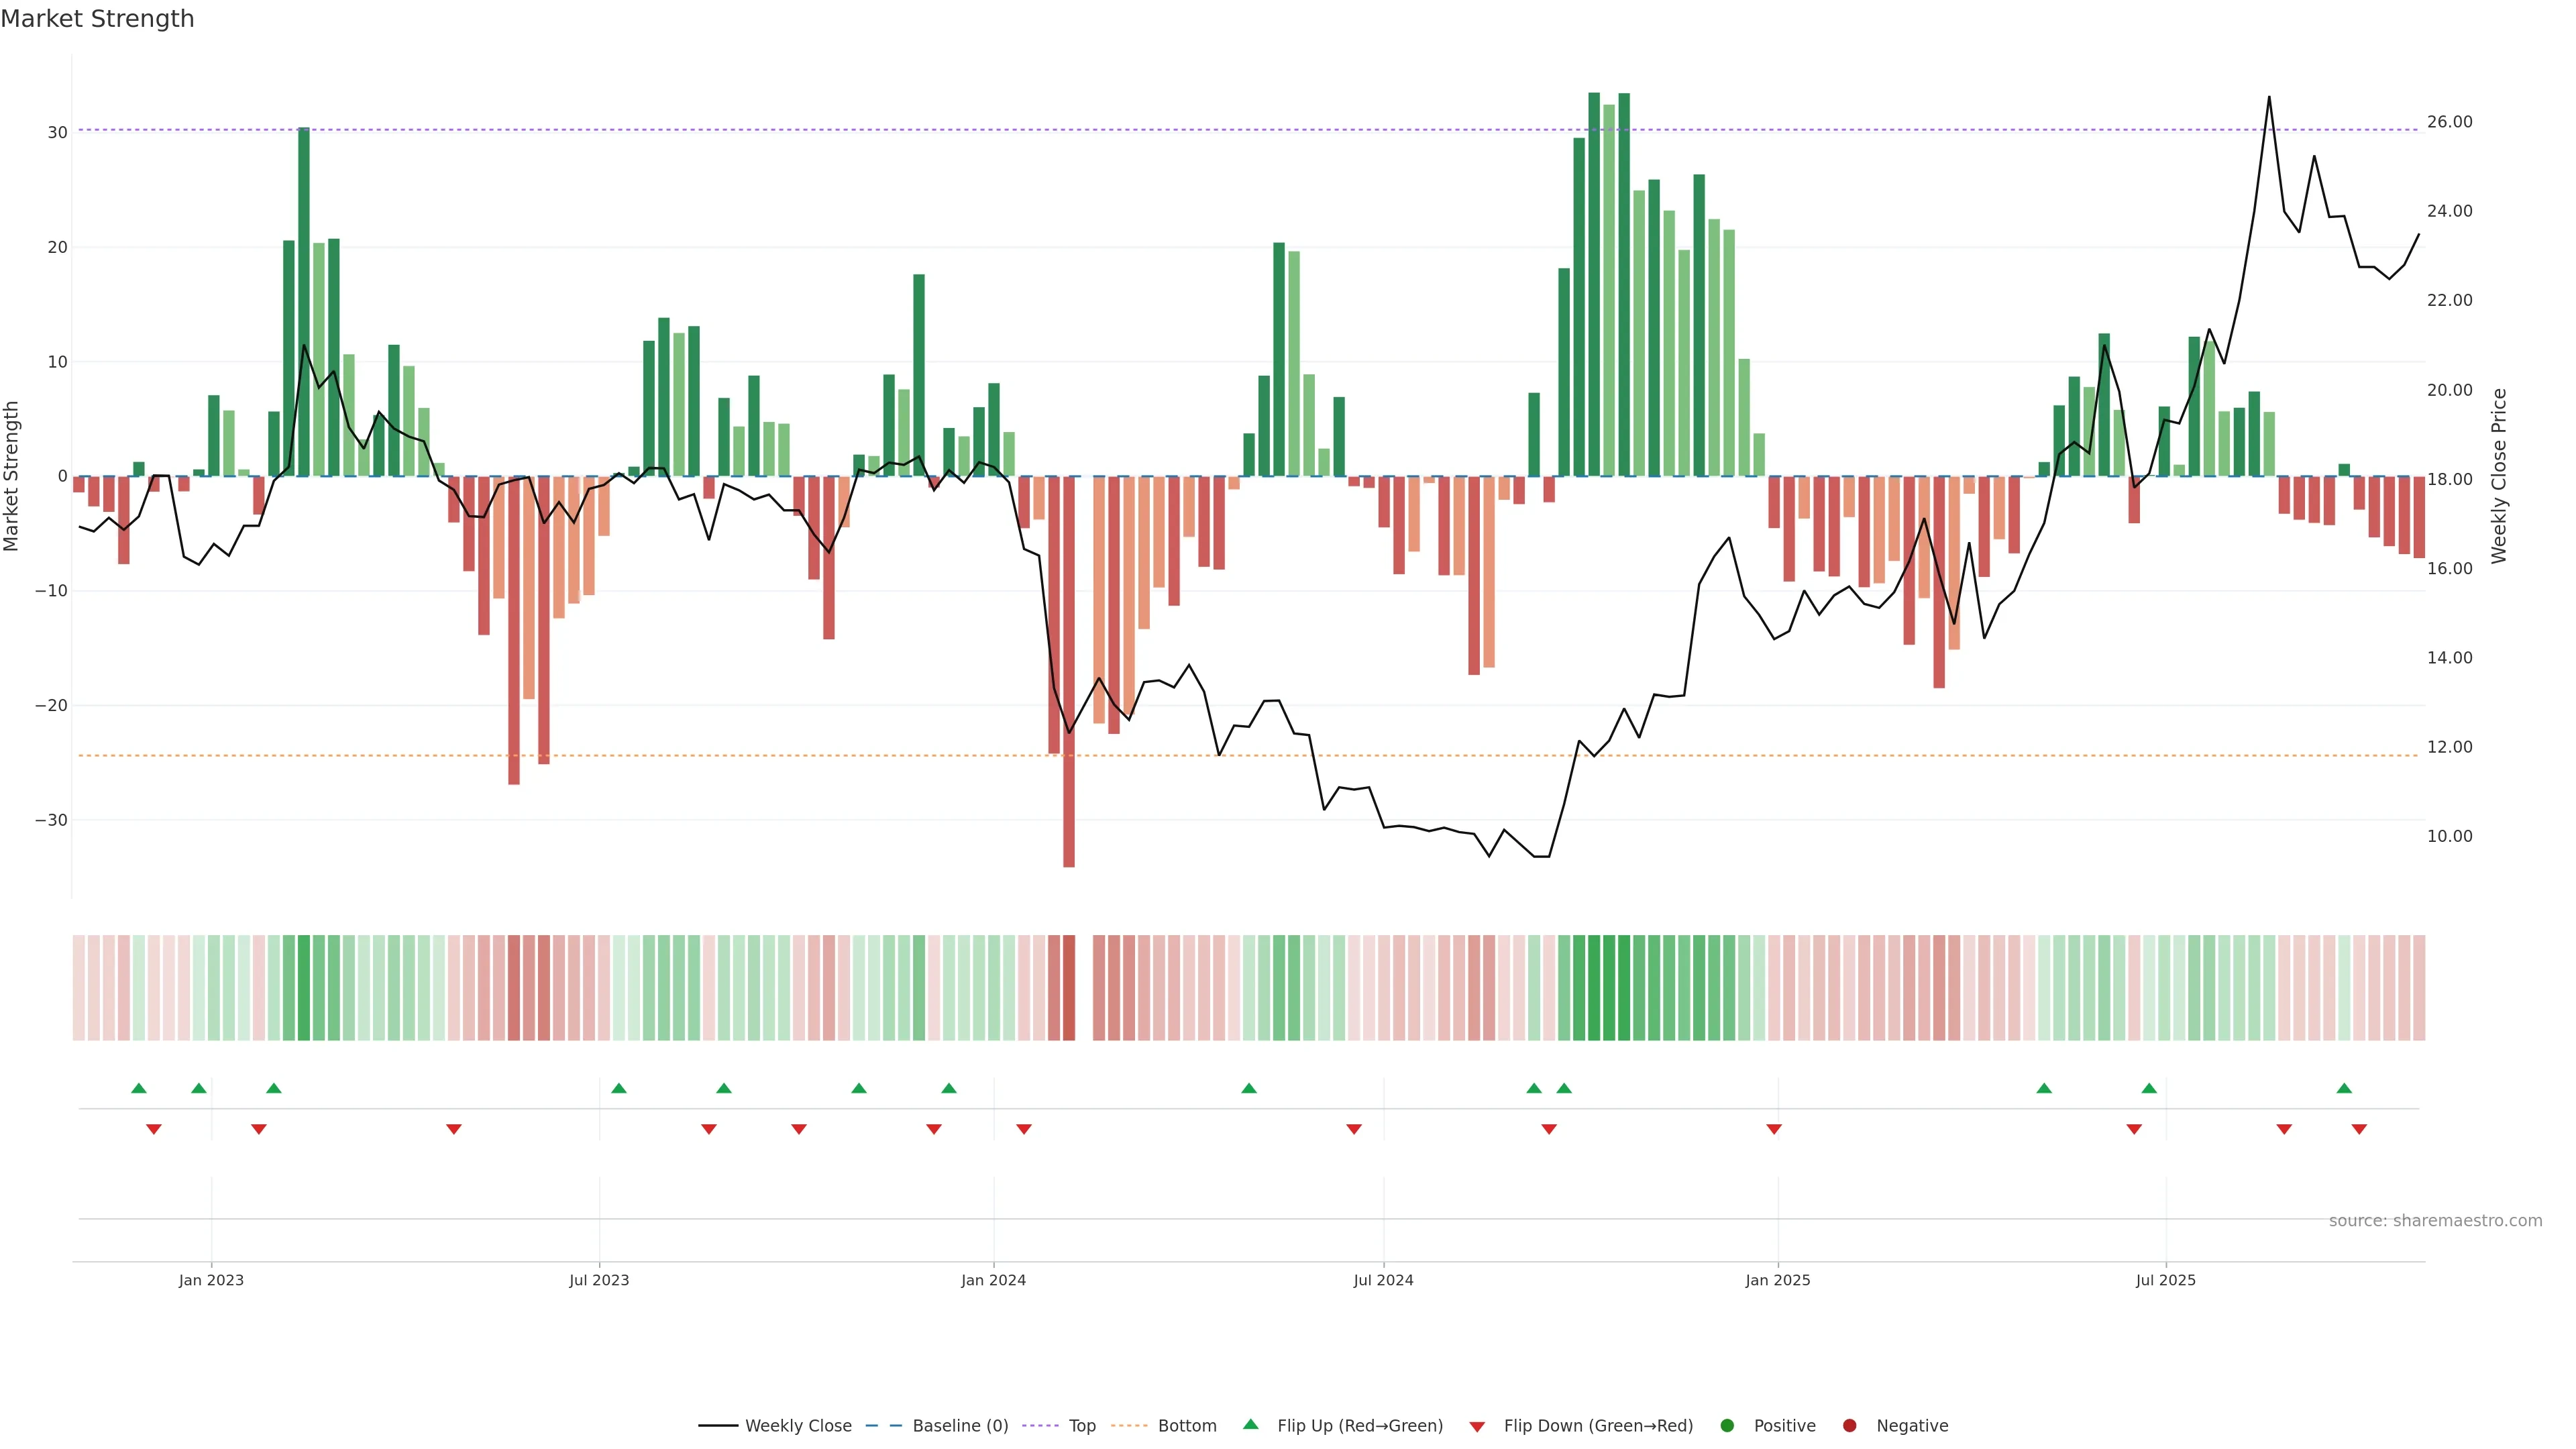Click the rightmost red flip-down triangle marker

[2359, 1129]
